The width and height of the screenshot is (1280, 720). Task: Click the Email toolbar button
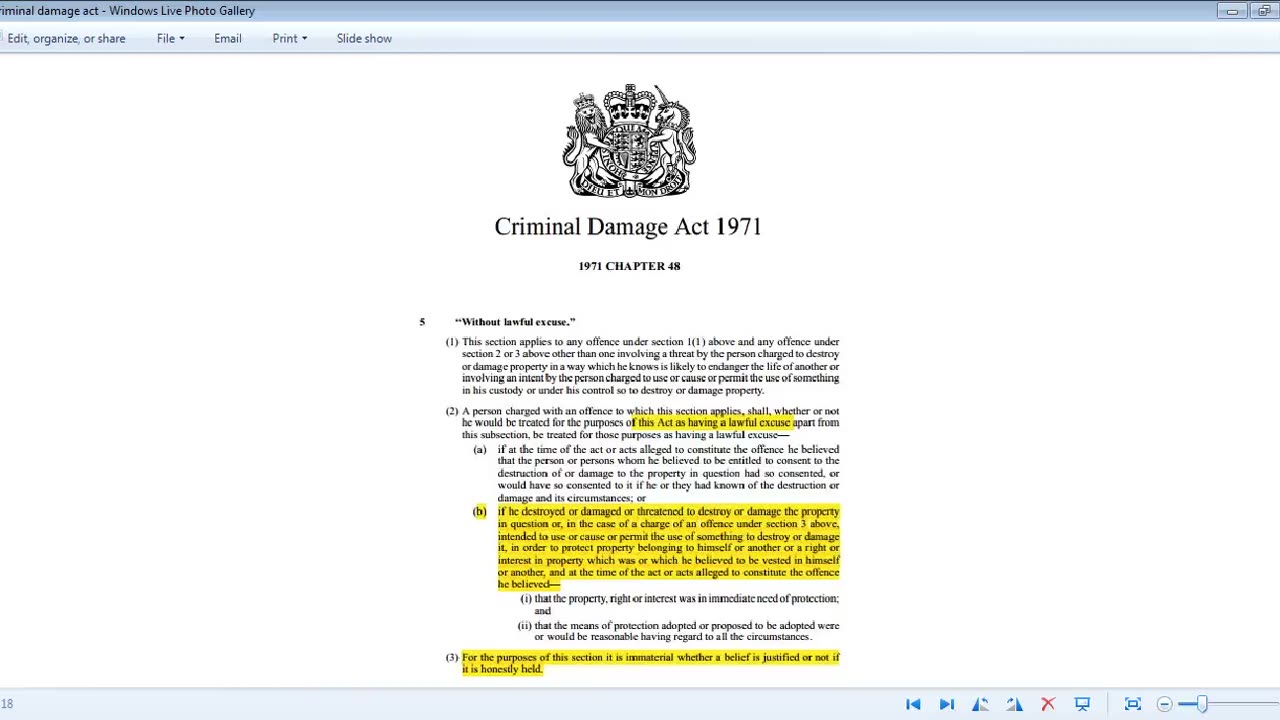pyautogui.click(x=227, y=38)
